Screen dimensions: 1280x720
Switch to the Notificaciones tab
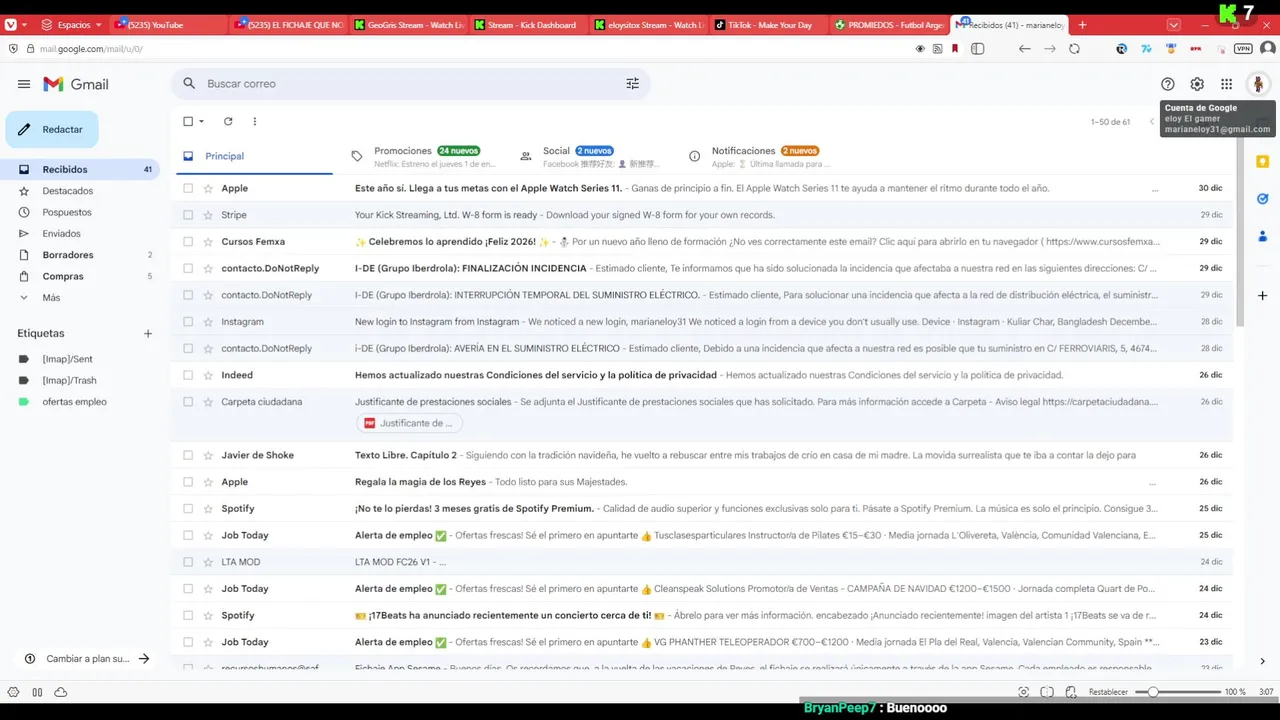(x=761, y=156)
